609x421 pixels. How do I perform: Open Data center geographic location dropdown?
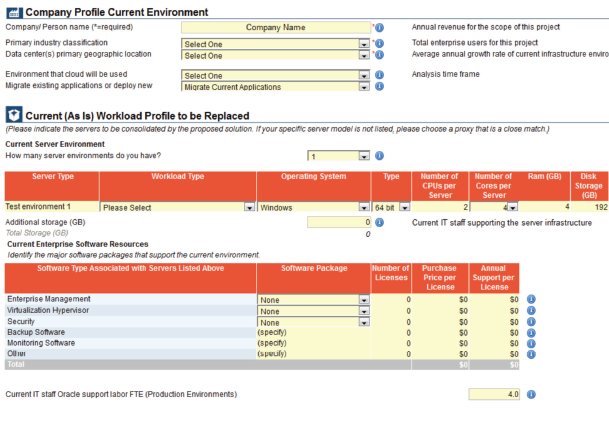(275, 55)
